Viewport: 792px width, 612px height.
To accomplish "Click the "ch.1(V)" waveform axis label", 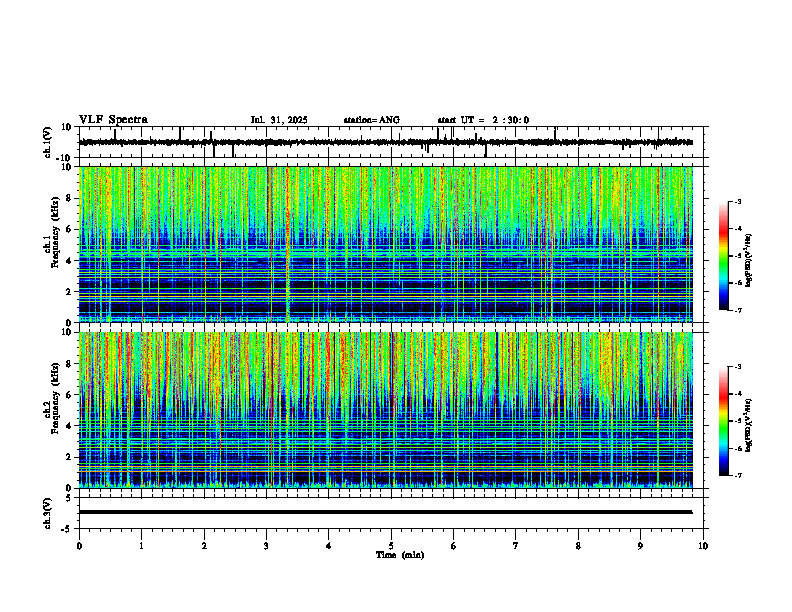I will (x=48, y=142).
